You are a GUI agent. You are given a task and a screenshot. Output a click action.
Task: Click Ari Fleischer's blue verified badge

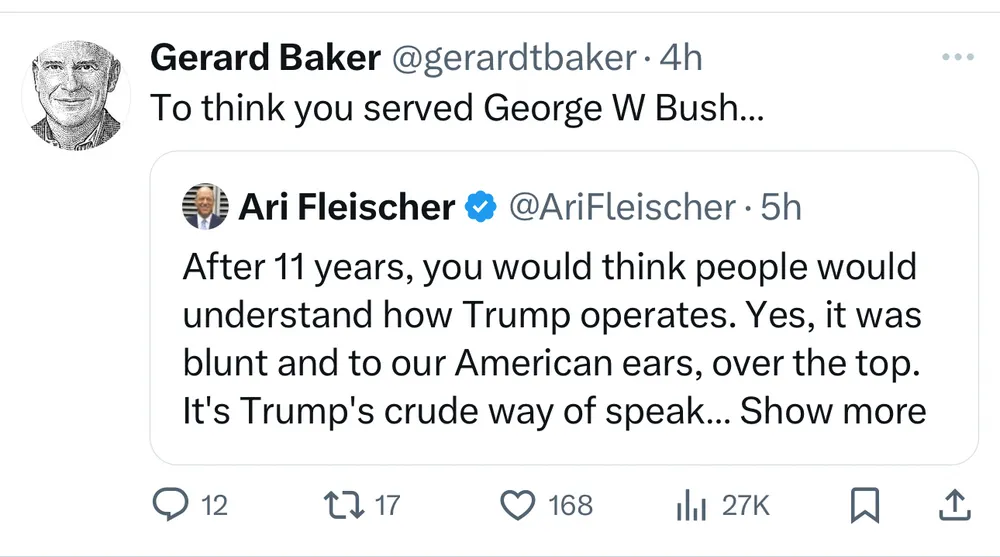[x=482, y=207]
